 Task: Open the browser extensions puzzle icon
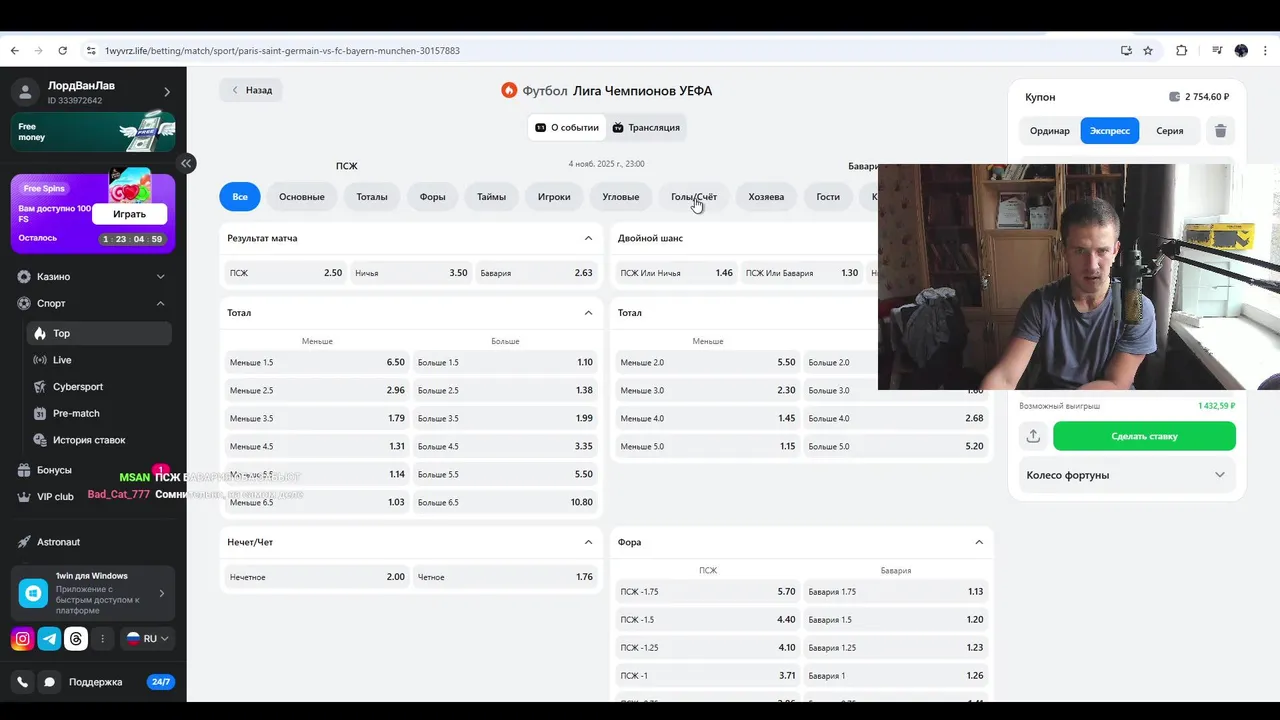(x=1181, y=50)
